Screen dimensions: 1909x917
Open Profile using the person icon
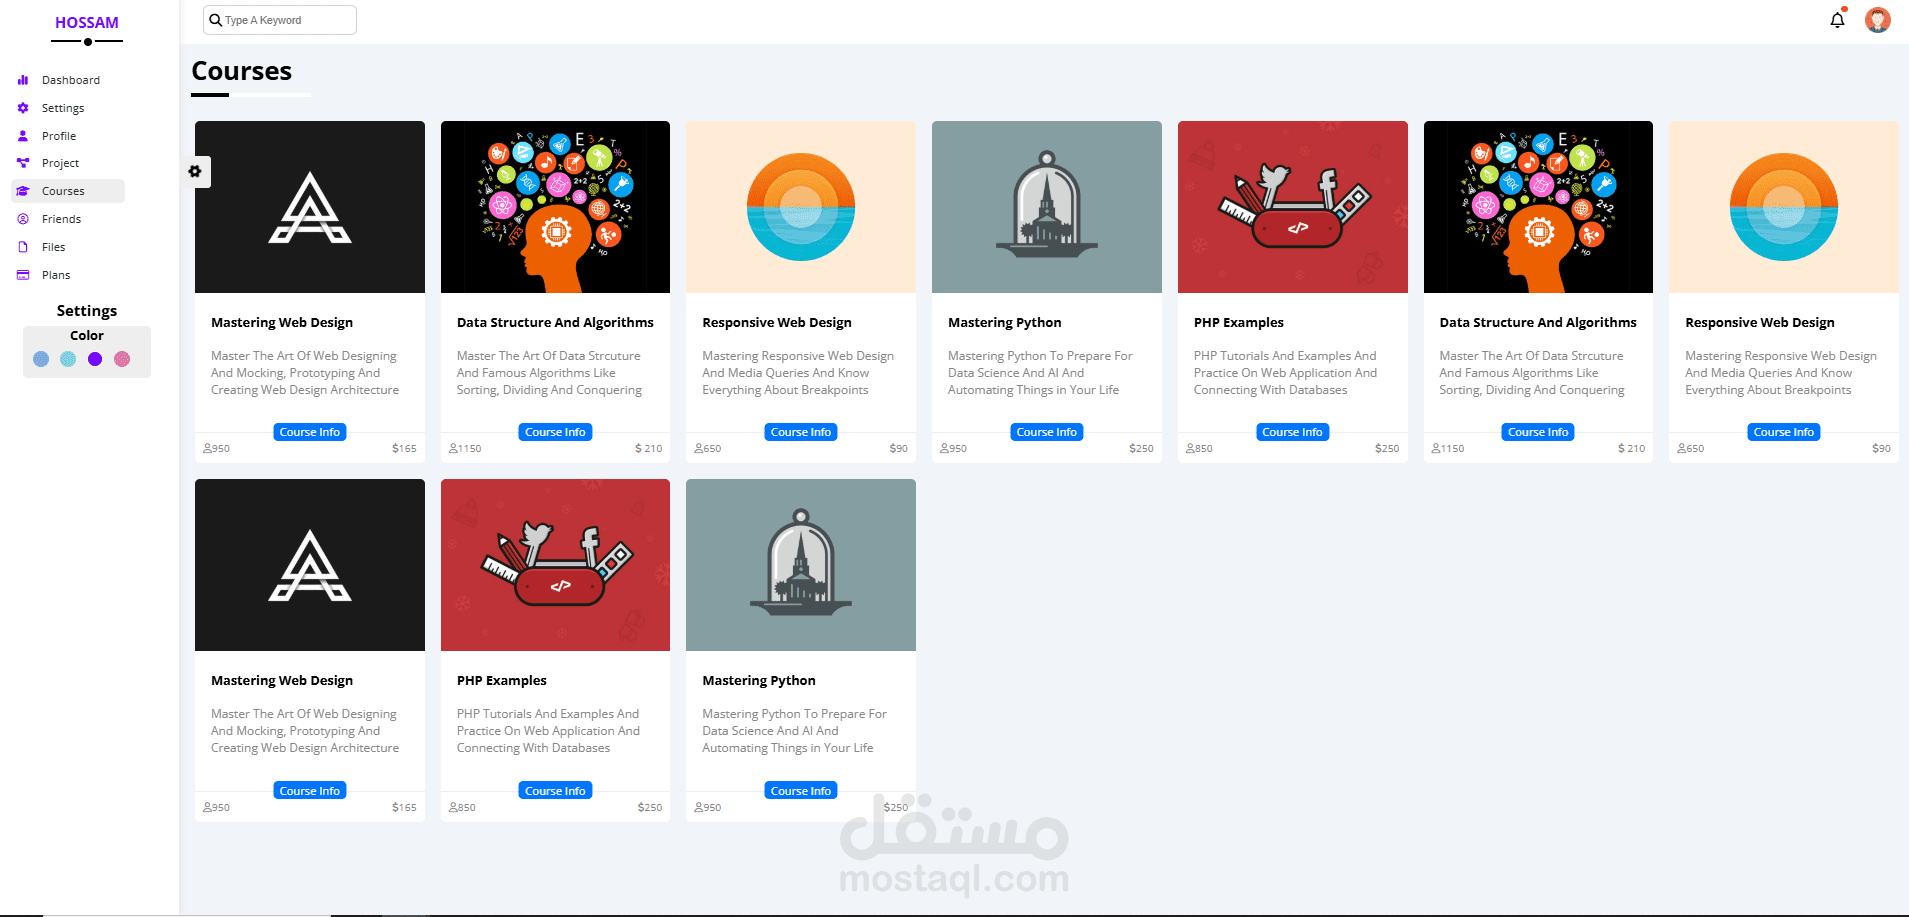tap(23, 136)
